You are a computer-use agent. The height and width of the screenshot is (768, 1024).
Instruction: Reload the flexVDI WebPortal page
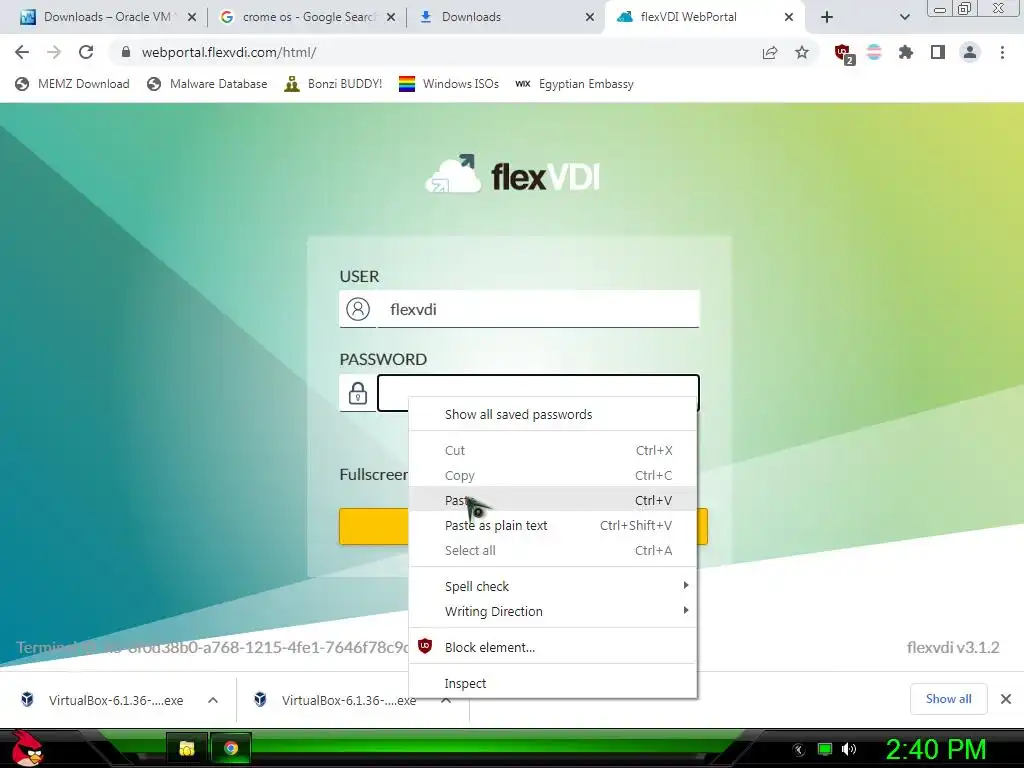[86, 52]
